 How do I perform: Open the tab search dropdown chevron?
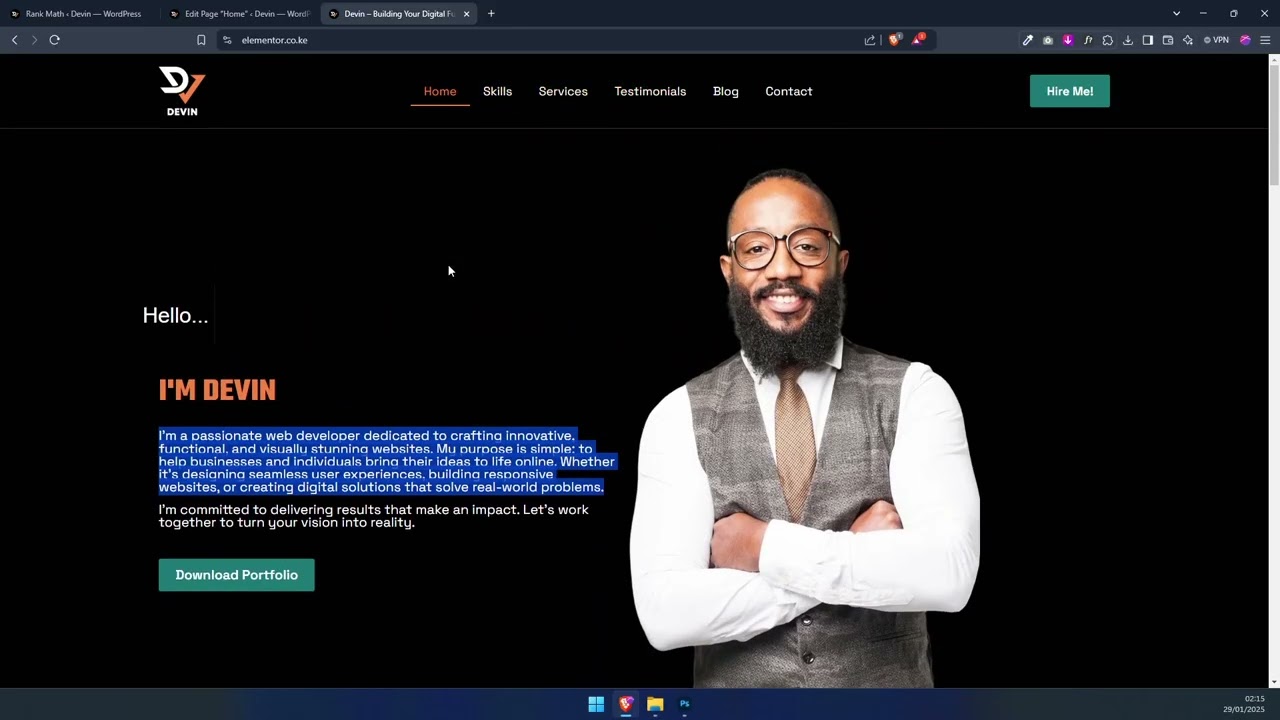click(x=1176, y=14)
